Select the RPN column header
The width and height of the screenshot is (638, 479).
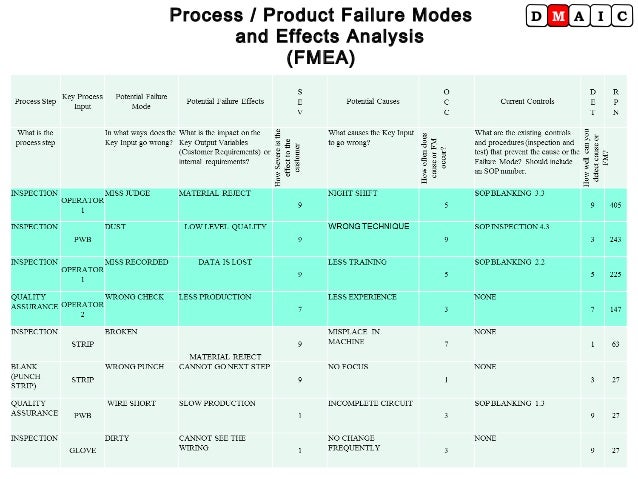[616, 102]
